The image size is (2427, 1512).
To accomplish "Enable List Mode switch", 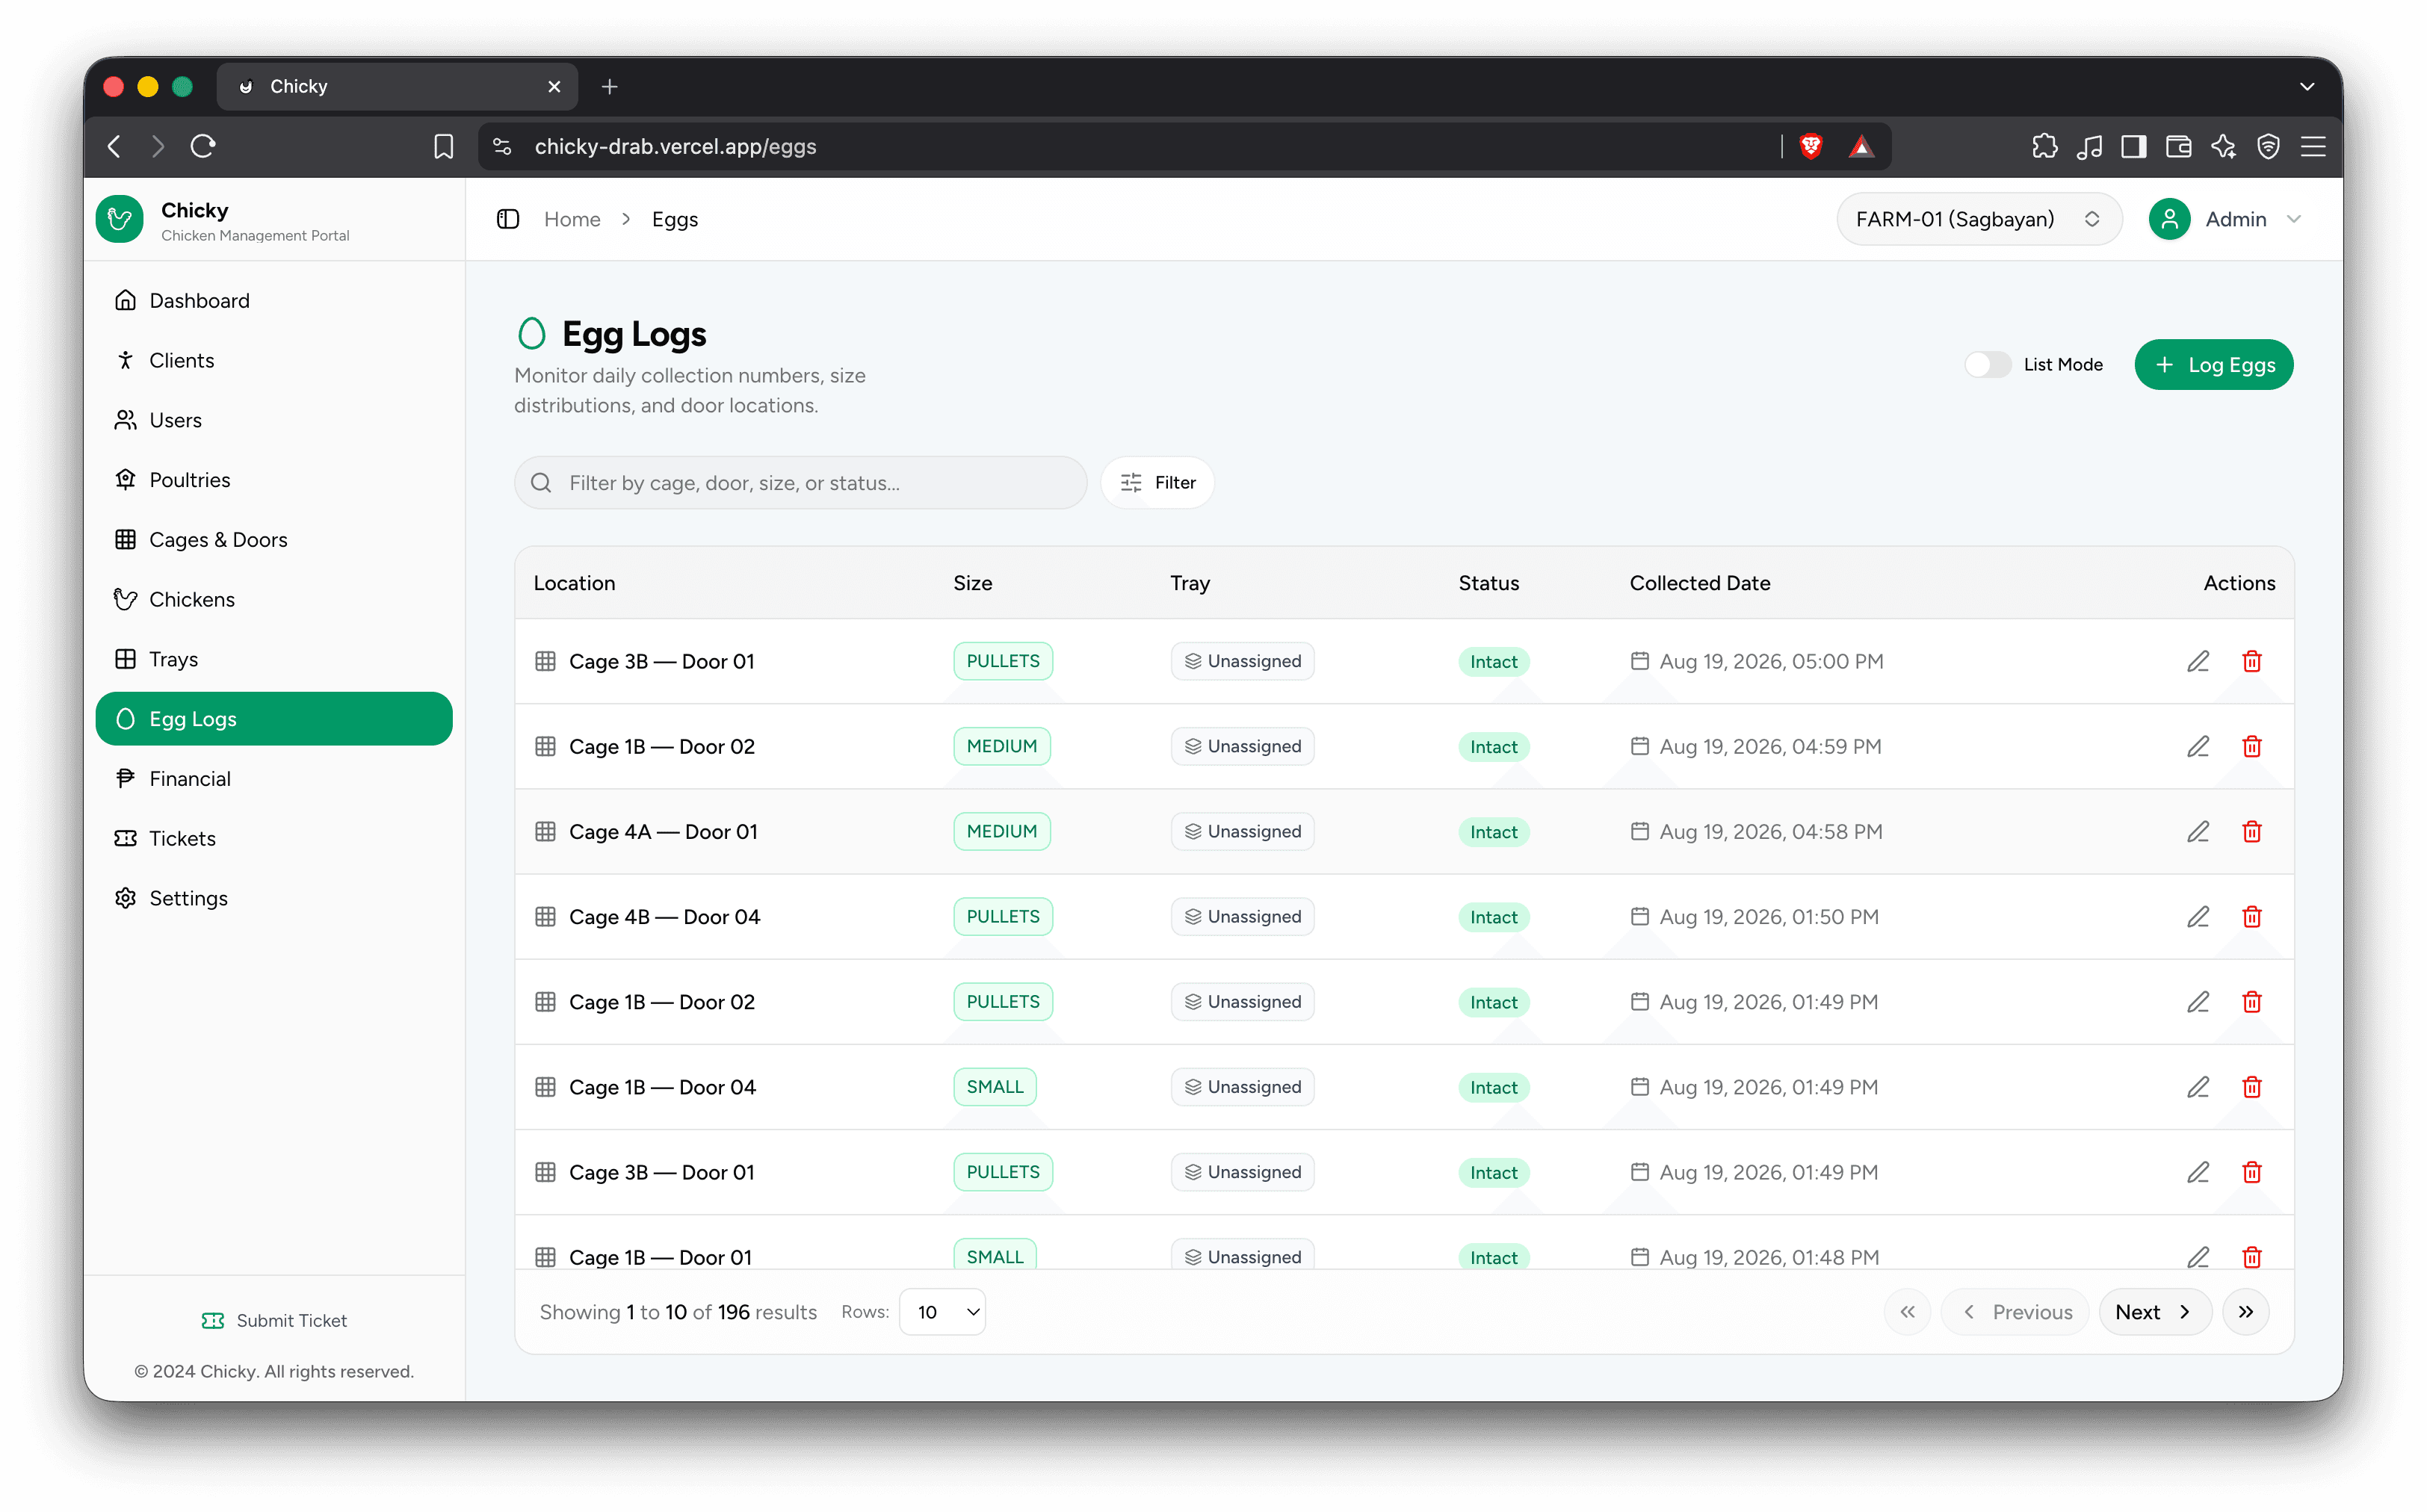I will point(1987,364).
